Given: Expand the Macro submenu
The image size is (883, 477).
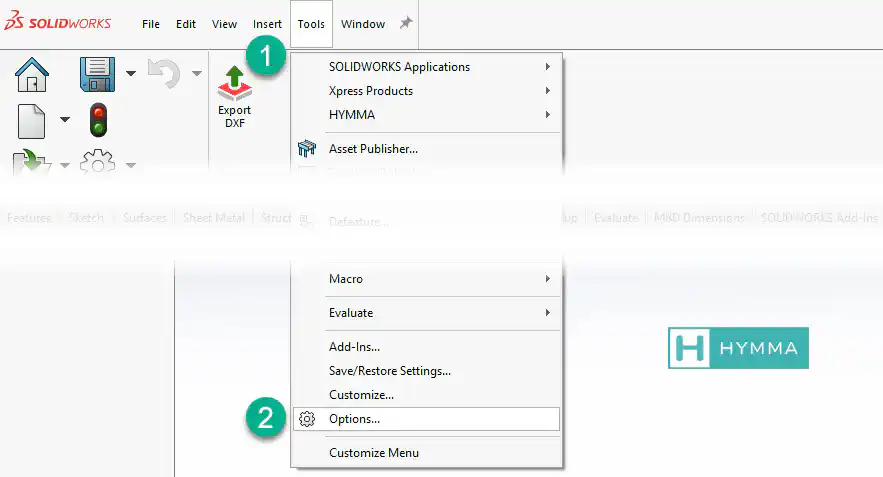Looking at the screenshot, I should click(426, 279).
